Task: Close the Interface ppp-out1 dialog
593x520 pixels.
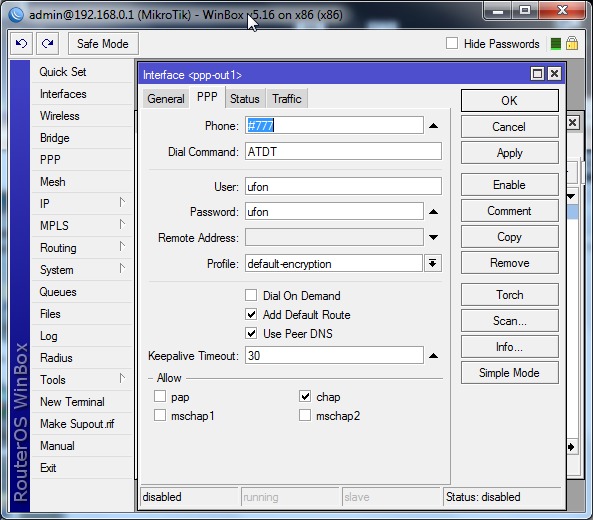Action: pyautogui.click(x=554, y=73)
